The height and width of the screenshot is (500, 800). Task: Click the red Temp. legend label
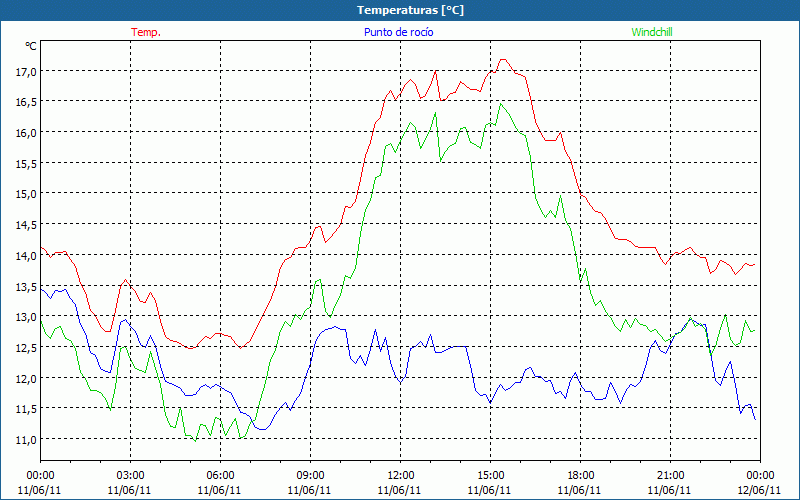(146, 32)
